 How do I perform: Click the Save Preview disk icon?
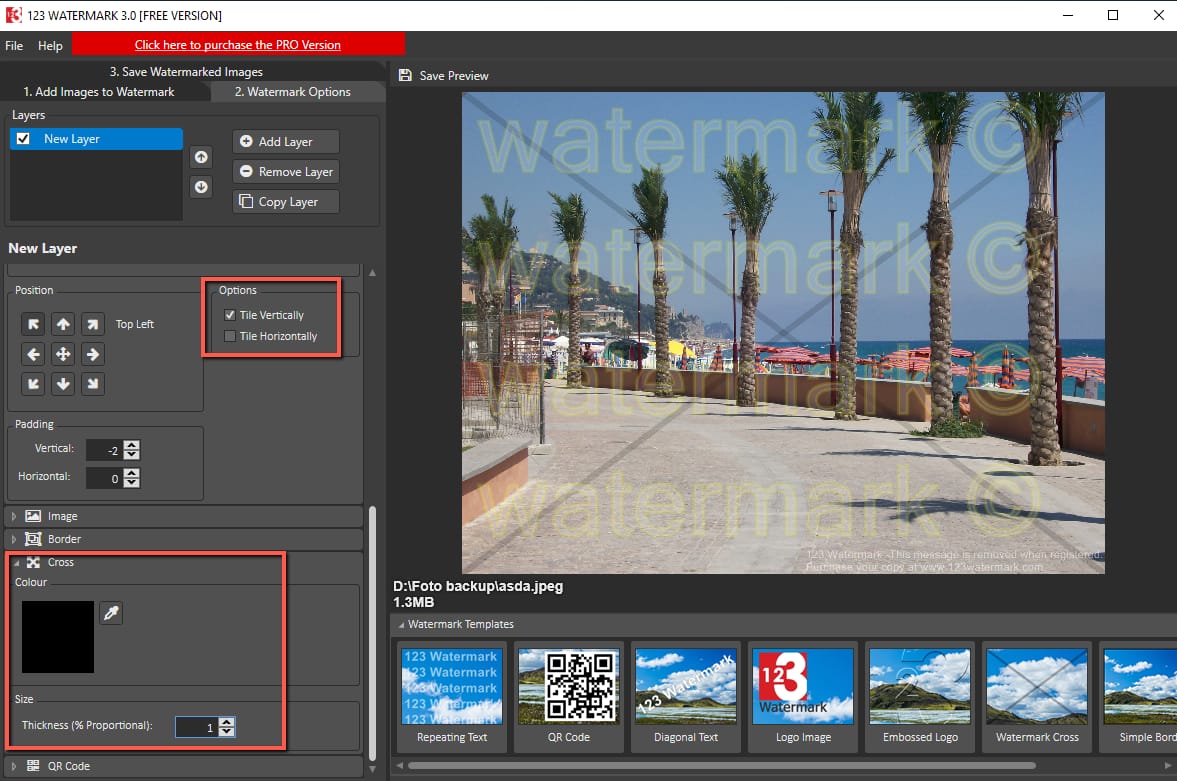click(405, 76)
